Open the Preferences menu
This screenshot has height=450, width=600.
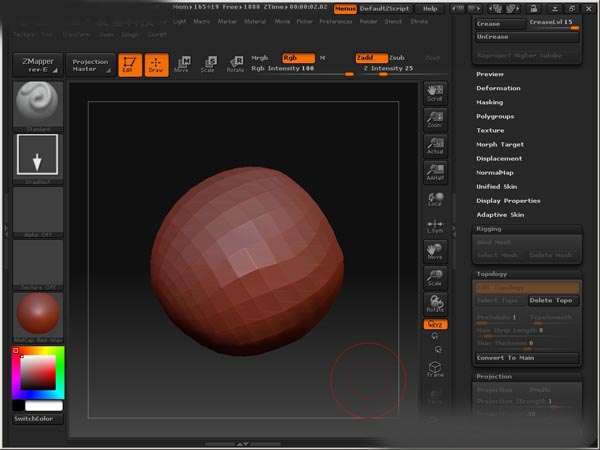(x=336, y=20)
